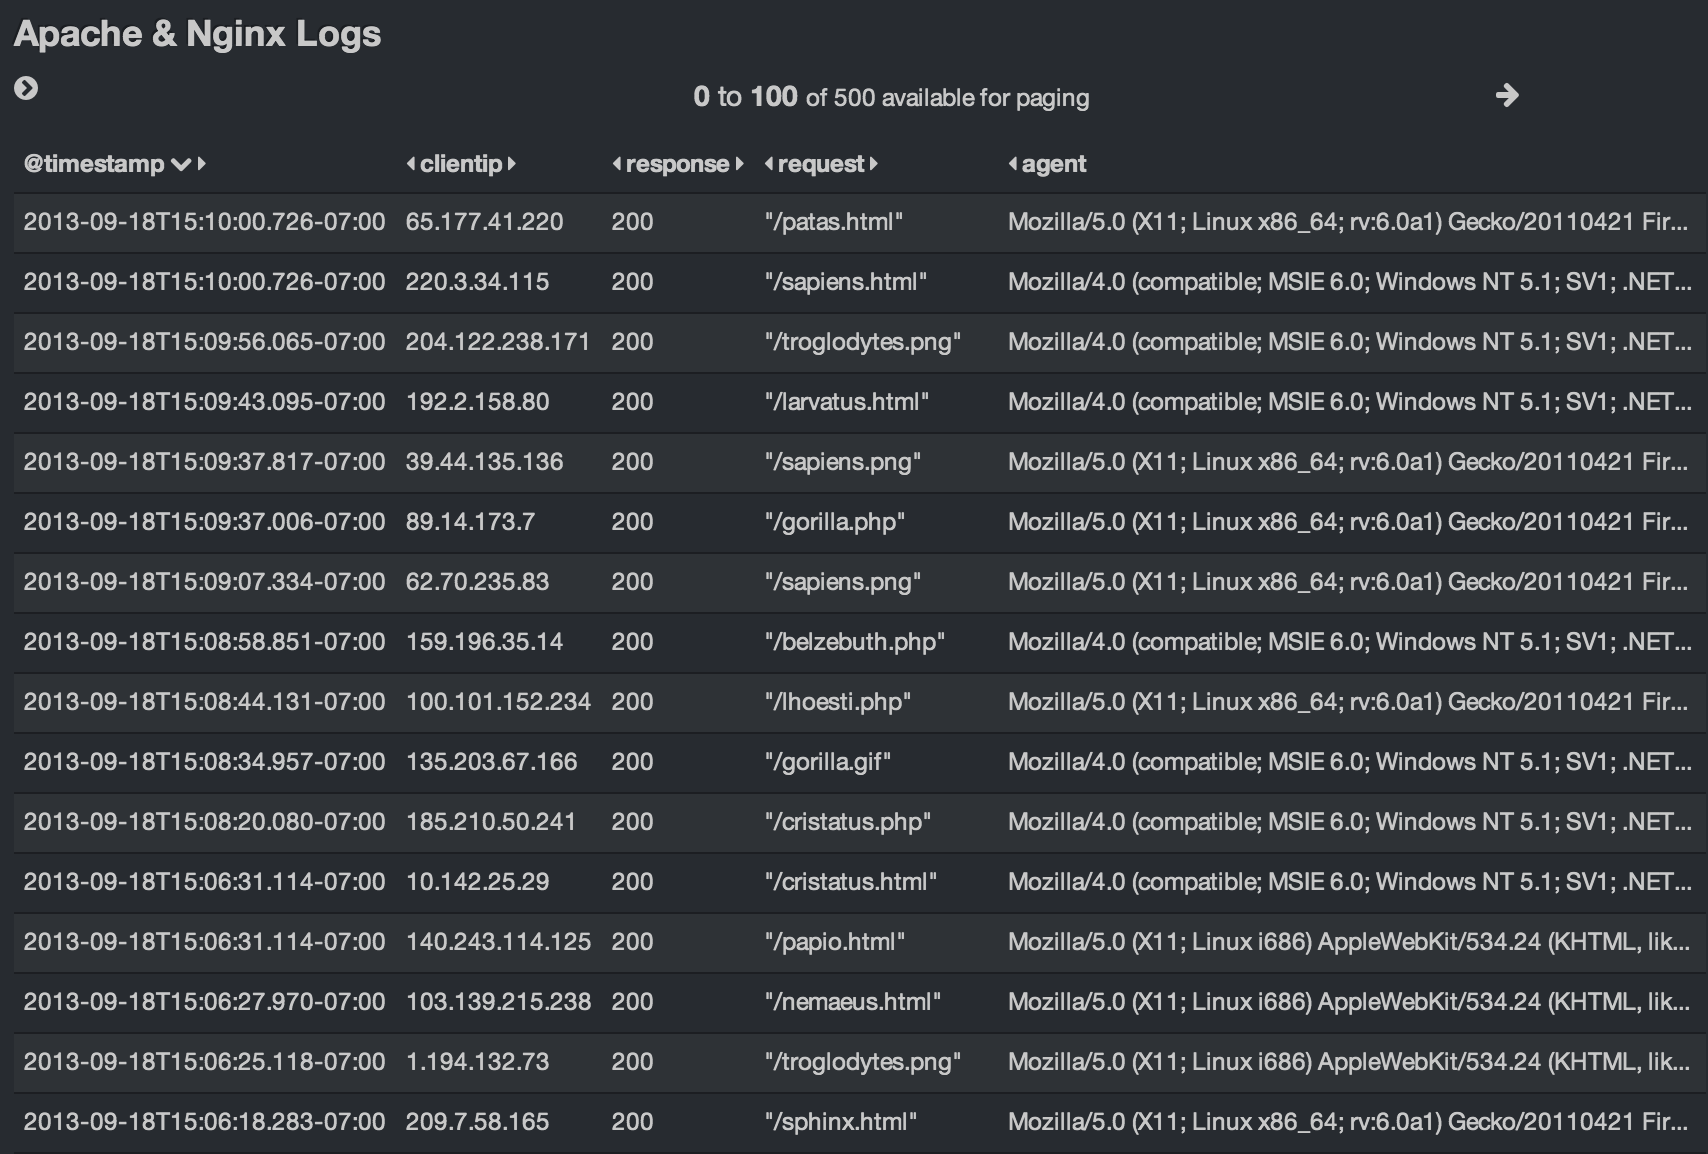
Task: Sort by the agent column header
Action: [1054, 164]
